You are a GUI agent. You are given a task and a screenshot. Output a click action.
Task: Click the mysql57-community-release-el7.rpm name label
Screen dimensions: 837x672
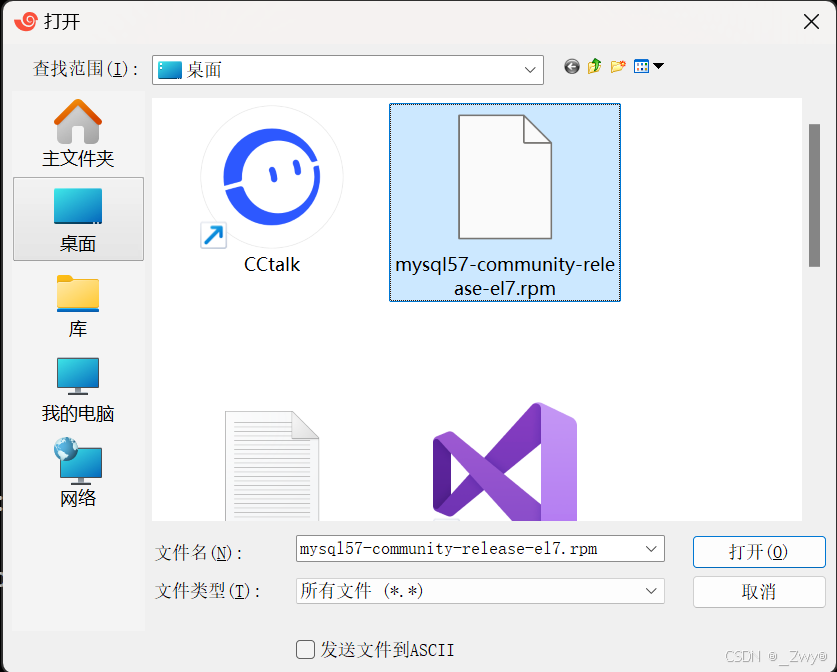coord(504,276)
